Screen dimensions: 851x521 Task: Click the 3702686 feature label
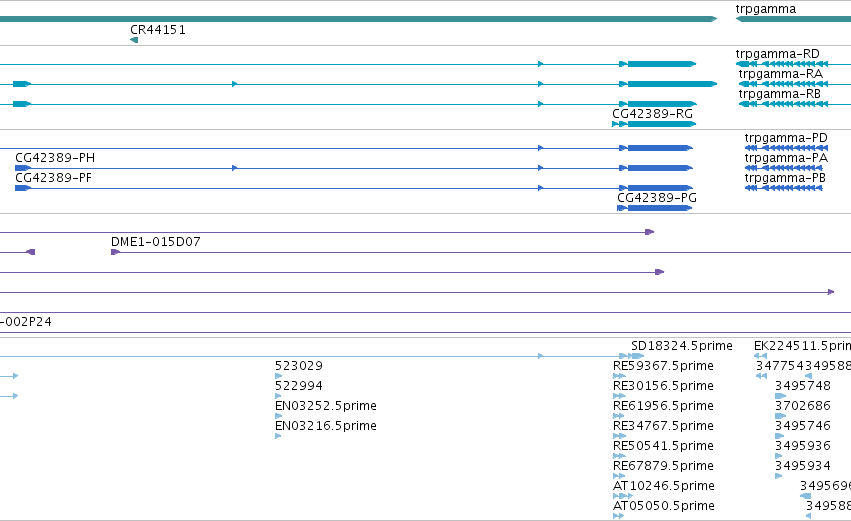[803, 406]
